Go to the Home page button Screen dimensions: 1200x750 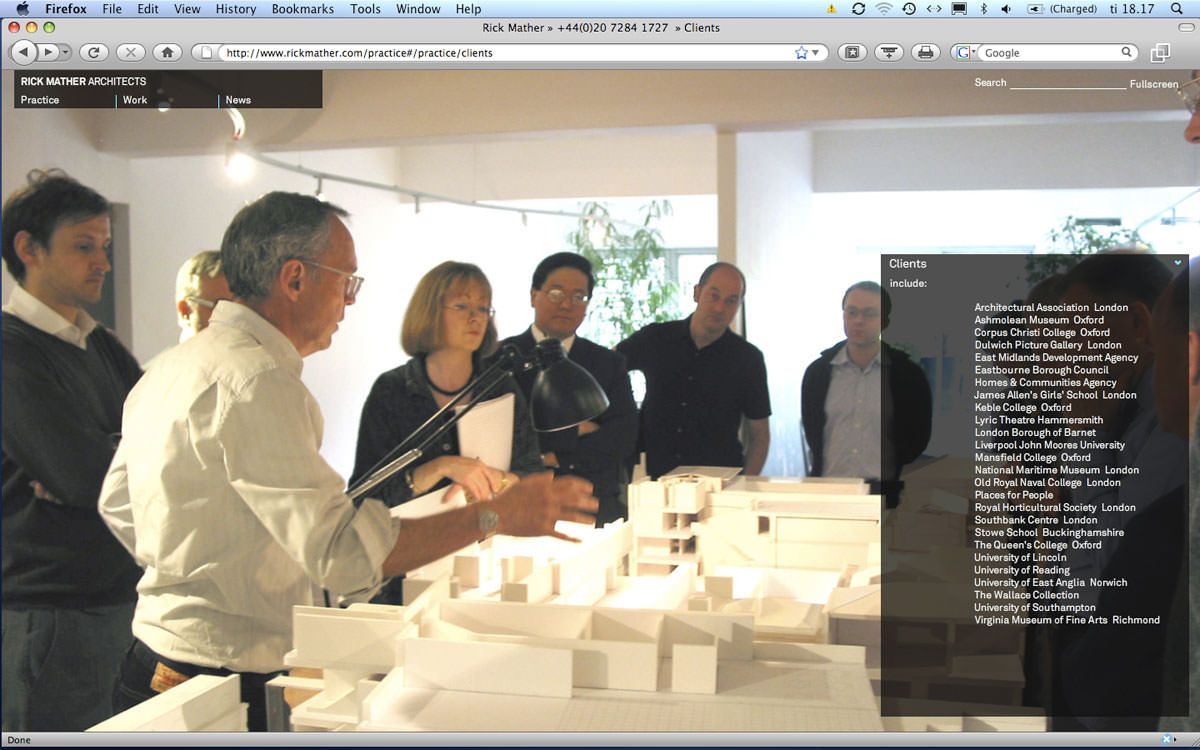pos(167,52)
